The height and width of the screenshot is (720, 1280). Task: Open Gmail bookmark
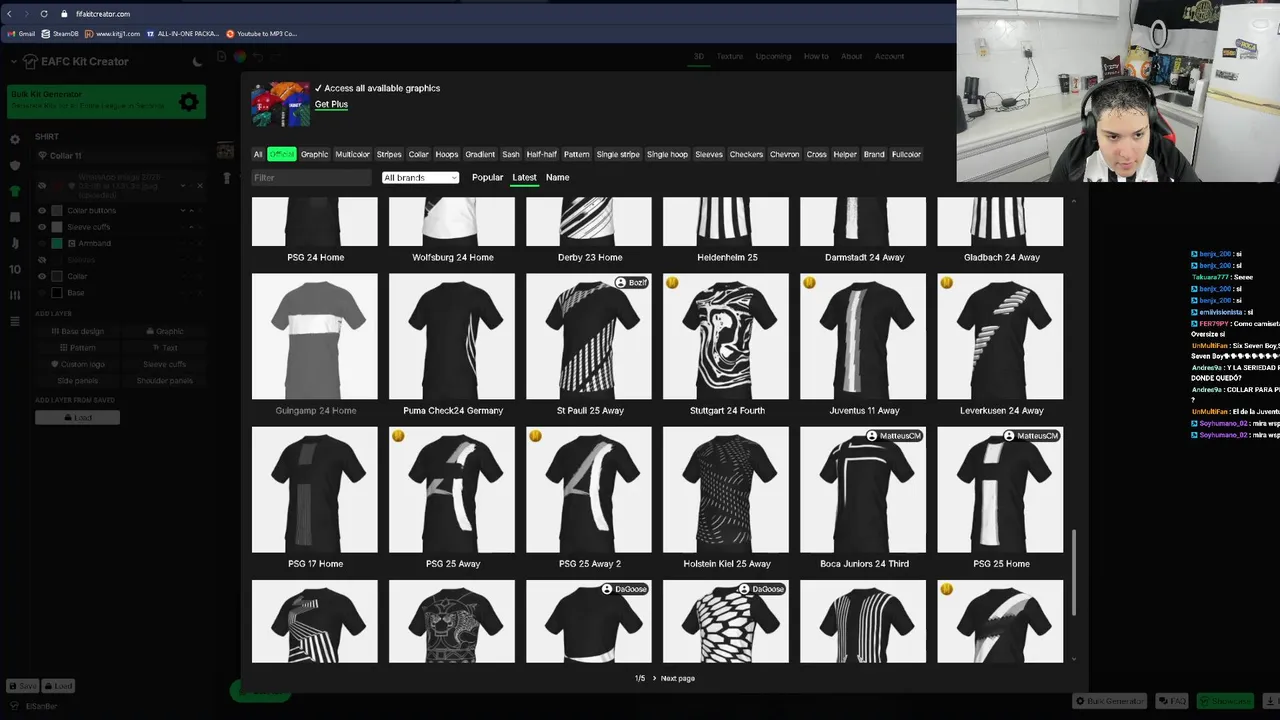click(x=21, y=34)
